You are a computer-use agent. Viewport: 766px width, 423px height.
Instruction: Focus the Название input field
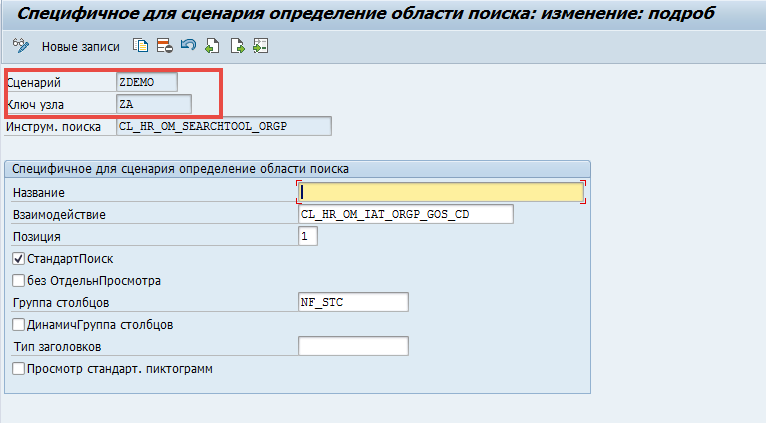441,192
